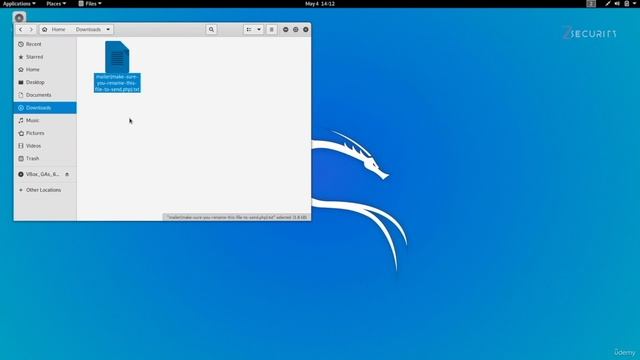Open the workspace switcher indicator
Screen dimensions: 640x360
point(591,4)
